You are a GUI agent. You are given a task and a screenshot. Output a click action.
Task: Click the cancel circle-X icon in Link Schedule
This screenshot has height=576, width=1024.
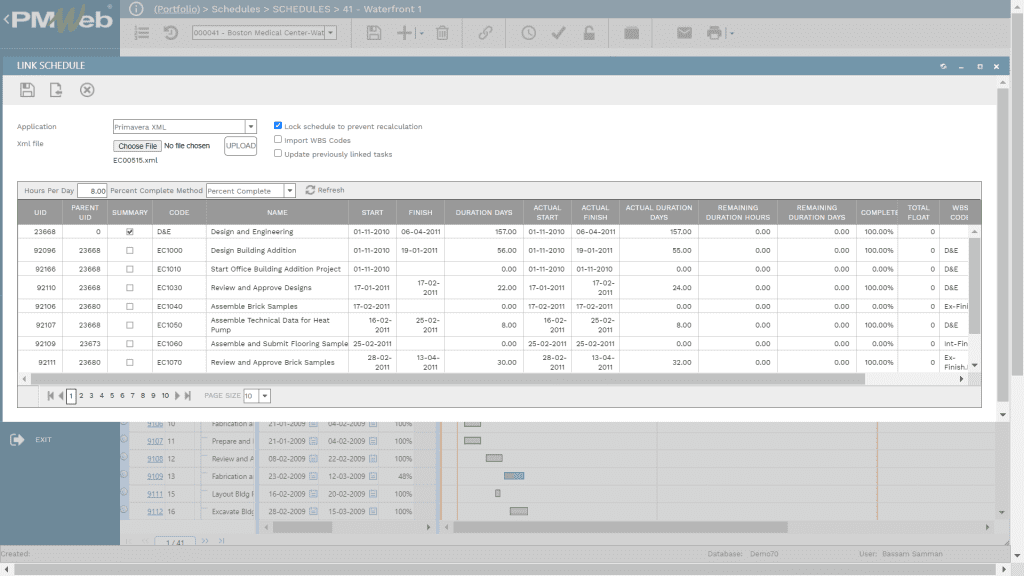[x=87, y=90]
